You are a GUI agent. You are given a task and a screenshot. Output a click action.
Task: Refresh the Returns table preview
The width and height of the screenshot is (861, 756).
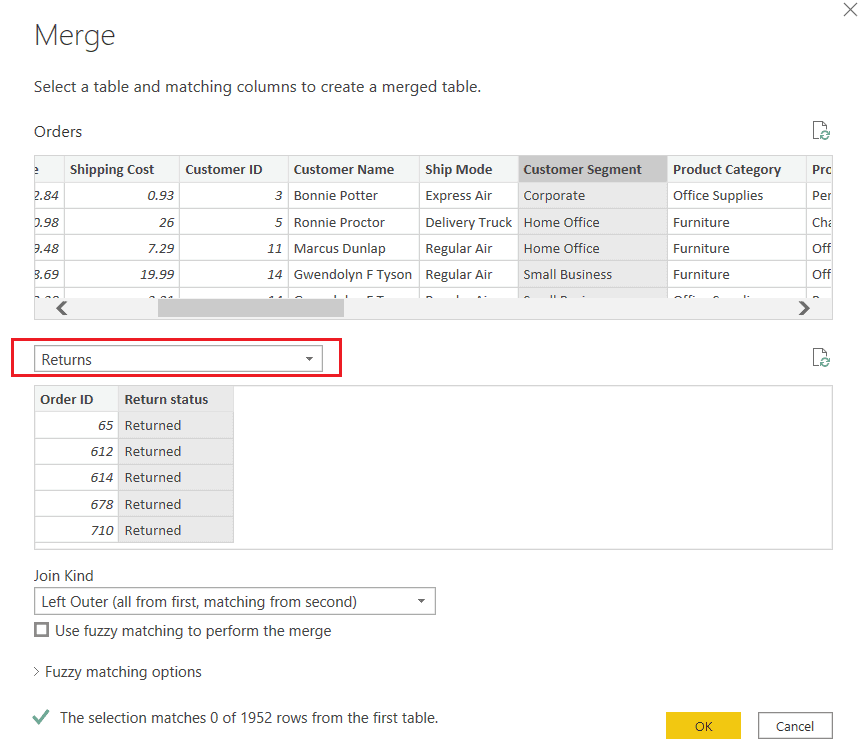821,357
